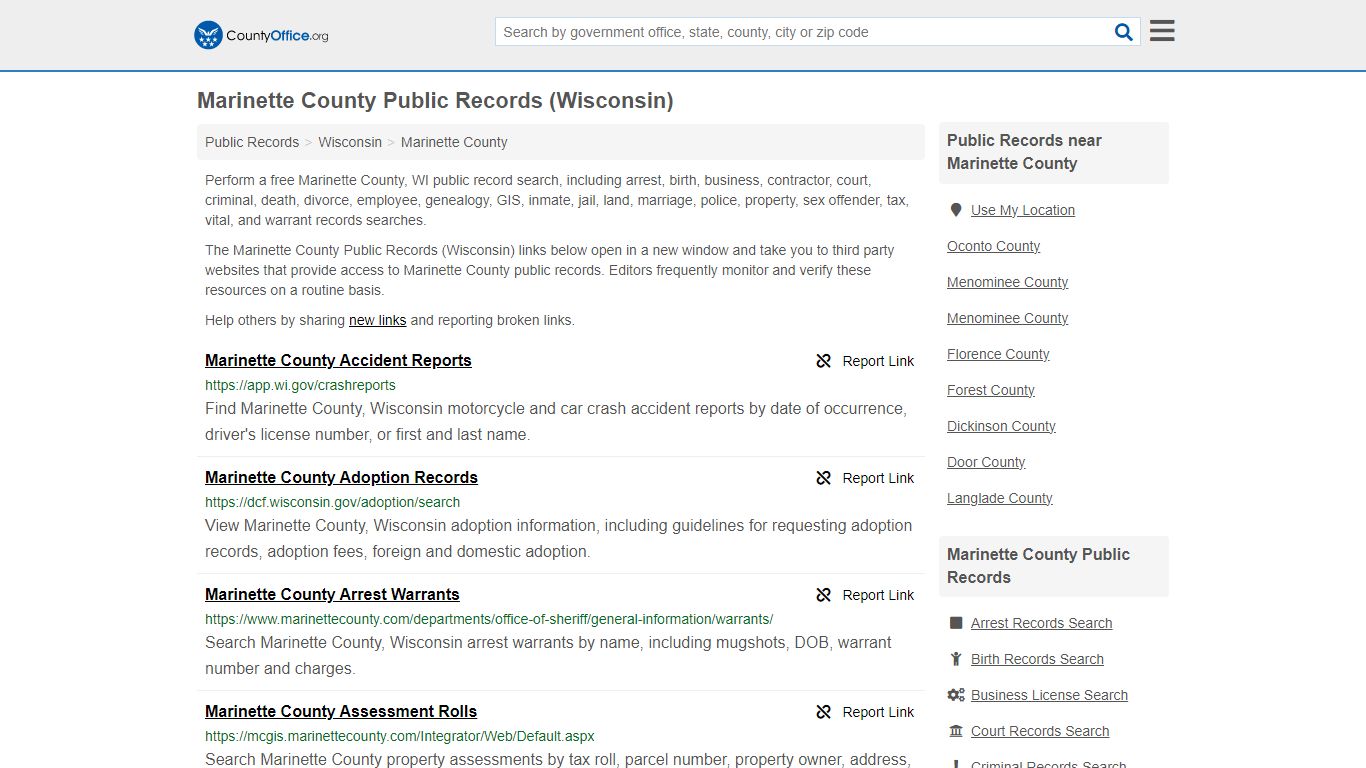Screen dimensions: 1366x768
Task: Go to second Menominee County link
Action: click(x=1007, y=318)
